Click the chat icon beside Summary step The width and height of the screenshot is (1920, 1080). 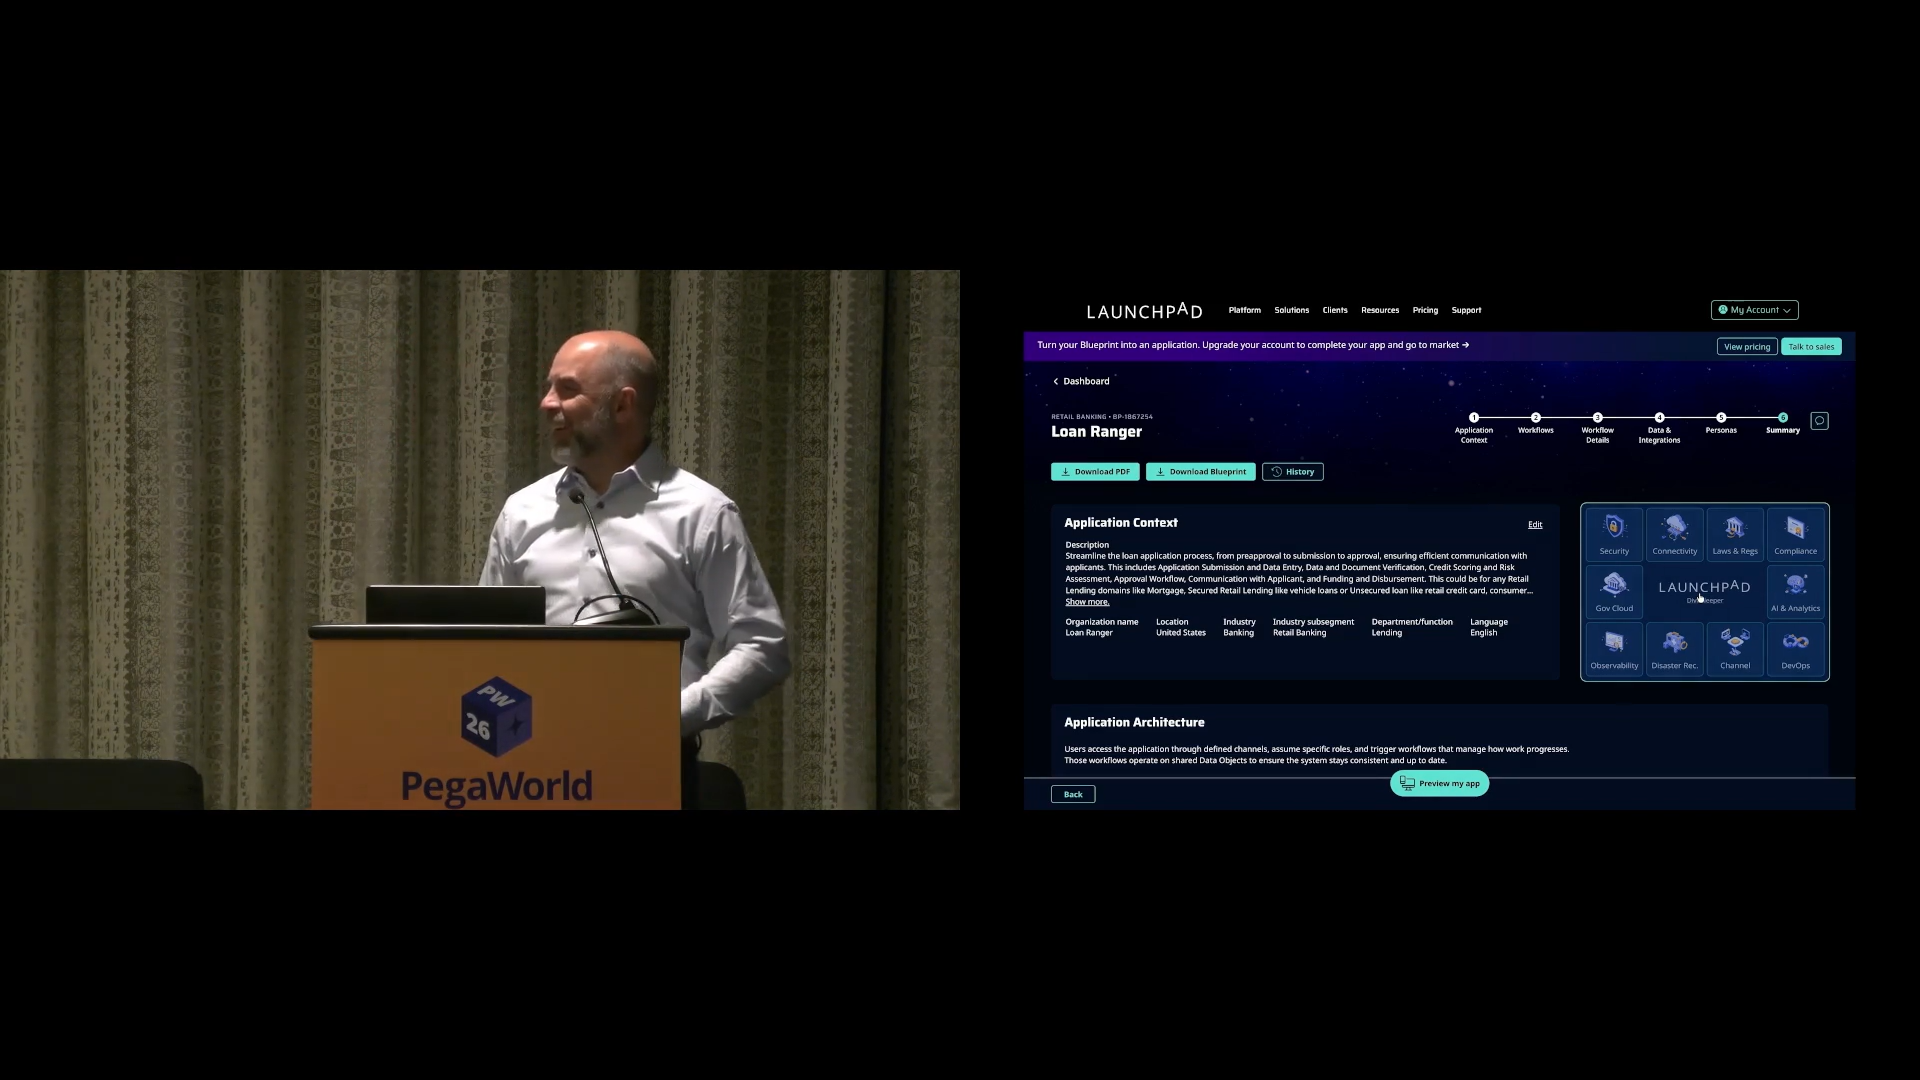[x=1819, y=421]
